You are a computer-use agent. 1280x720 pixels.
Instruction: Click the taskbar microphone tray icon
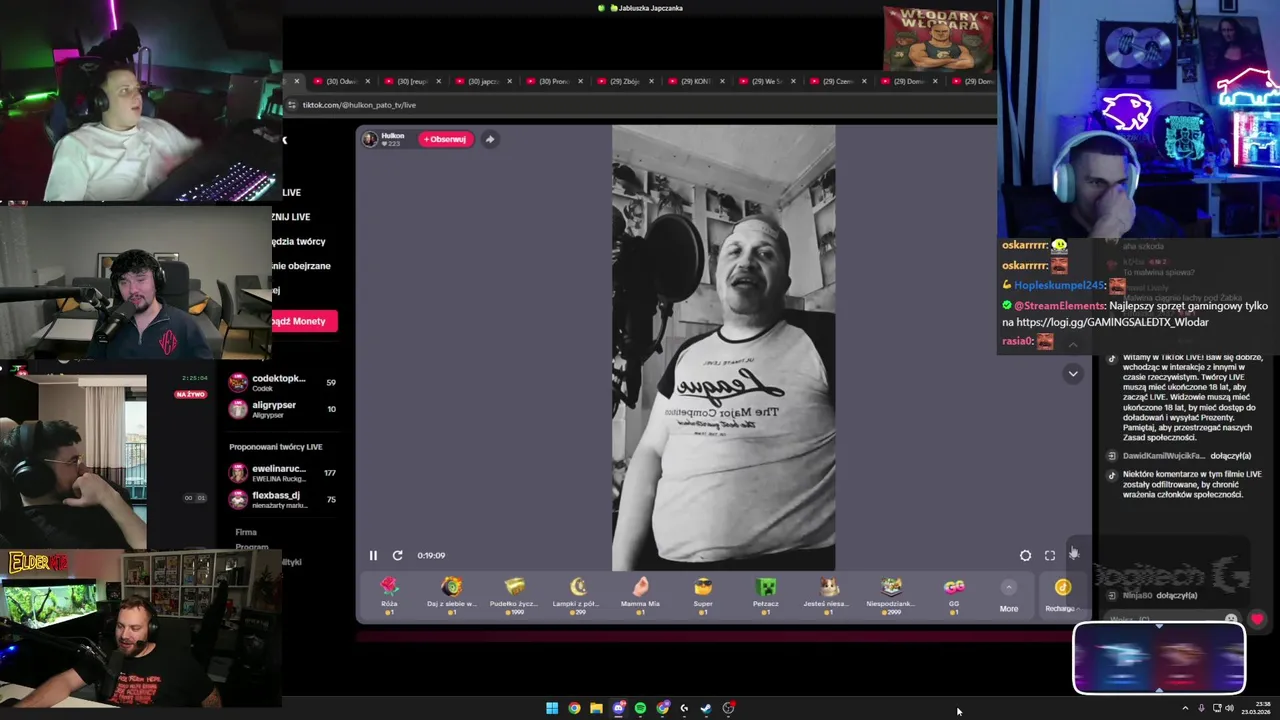click(1201, 708)
